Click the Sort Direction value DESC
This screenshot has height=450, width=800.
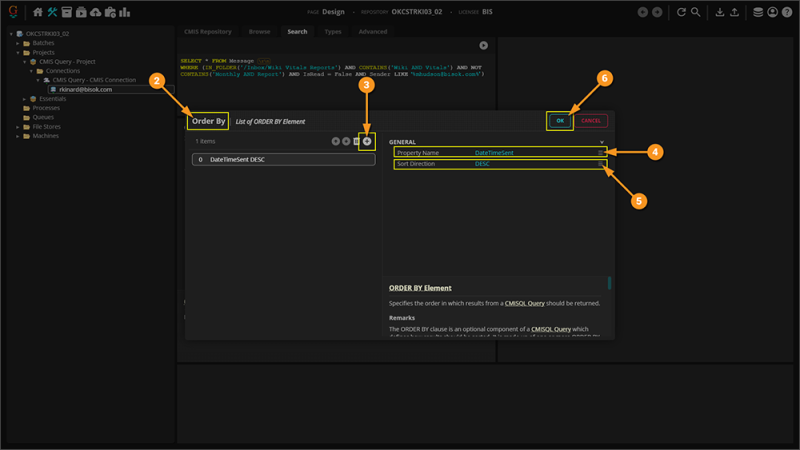[482, 164]
